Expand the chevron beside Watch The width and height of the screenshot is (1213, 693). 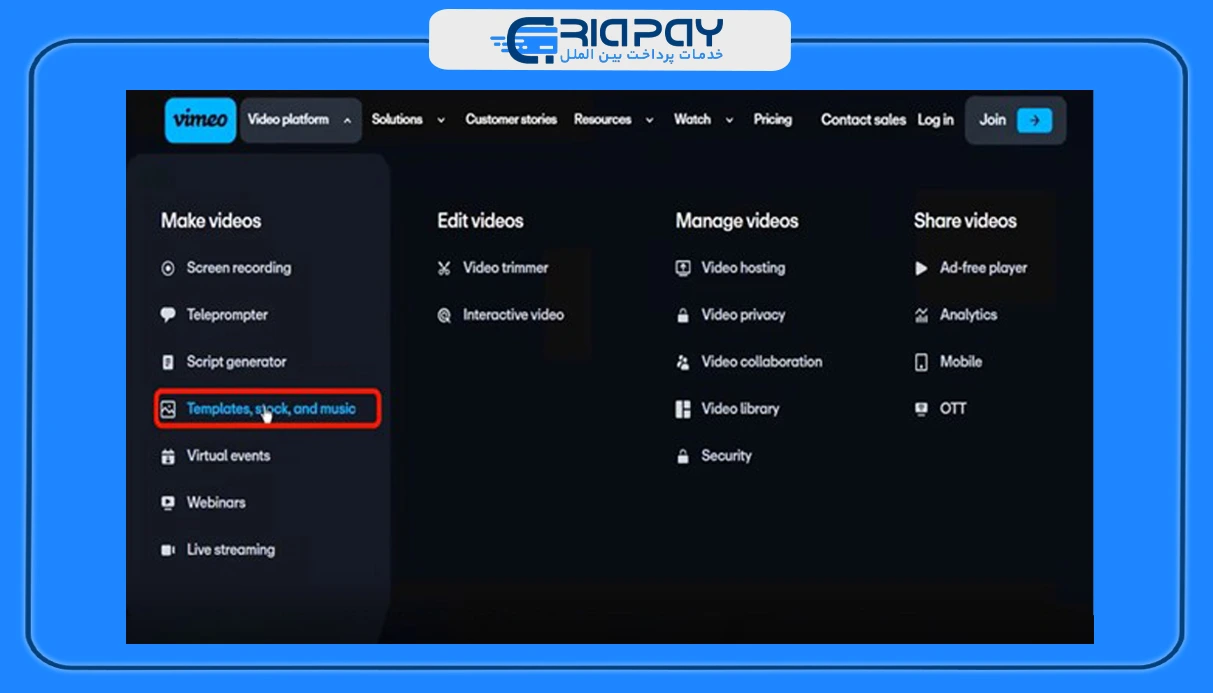tap(729, 120)
